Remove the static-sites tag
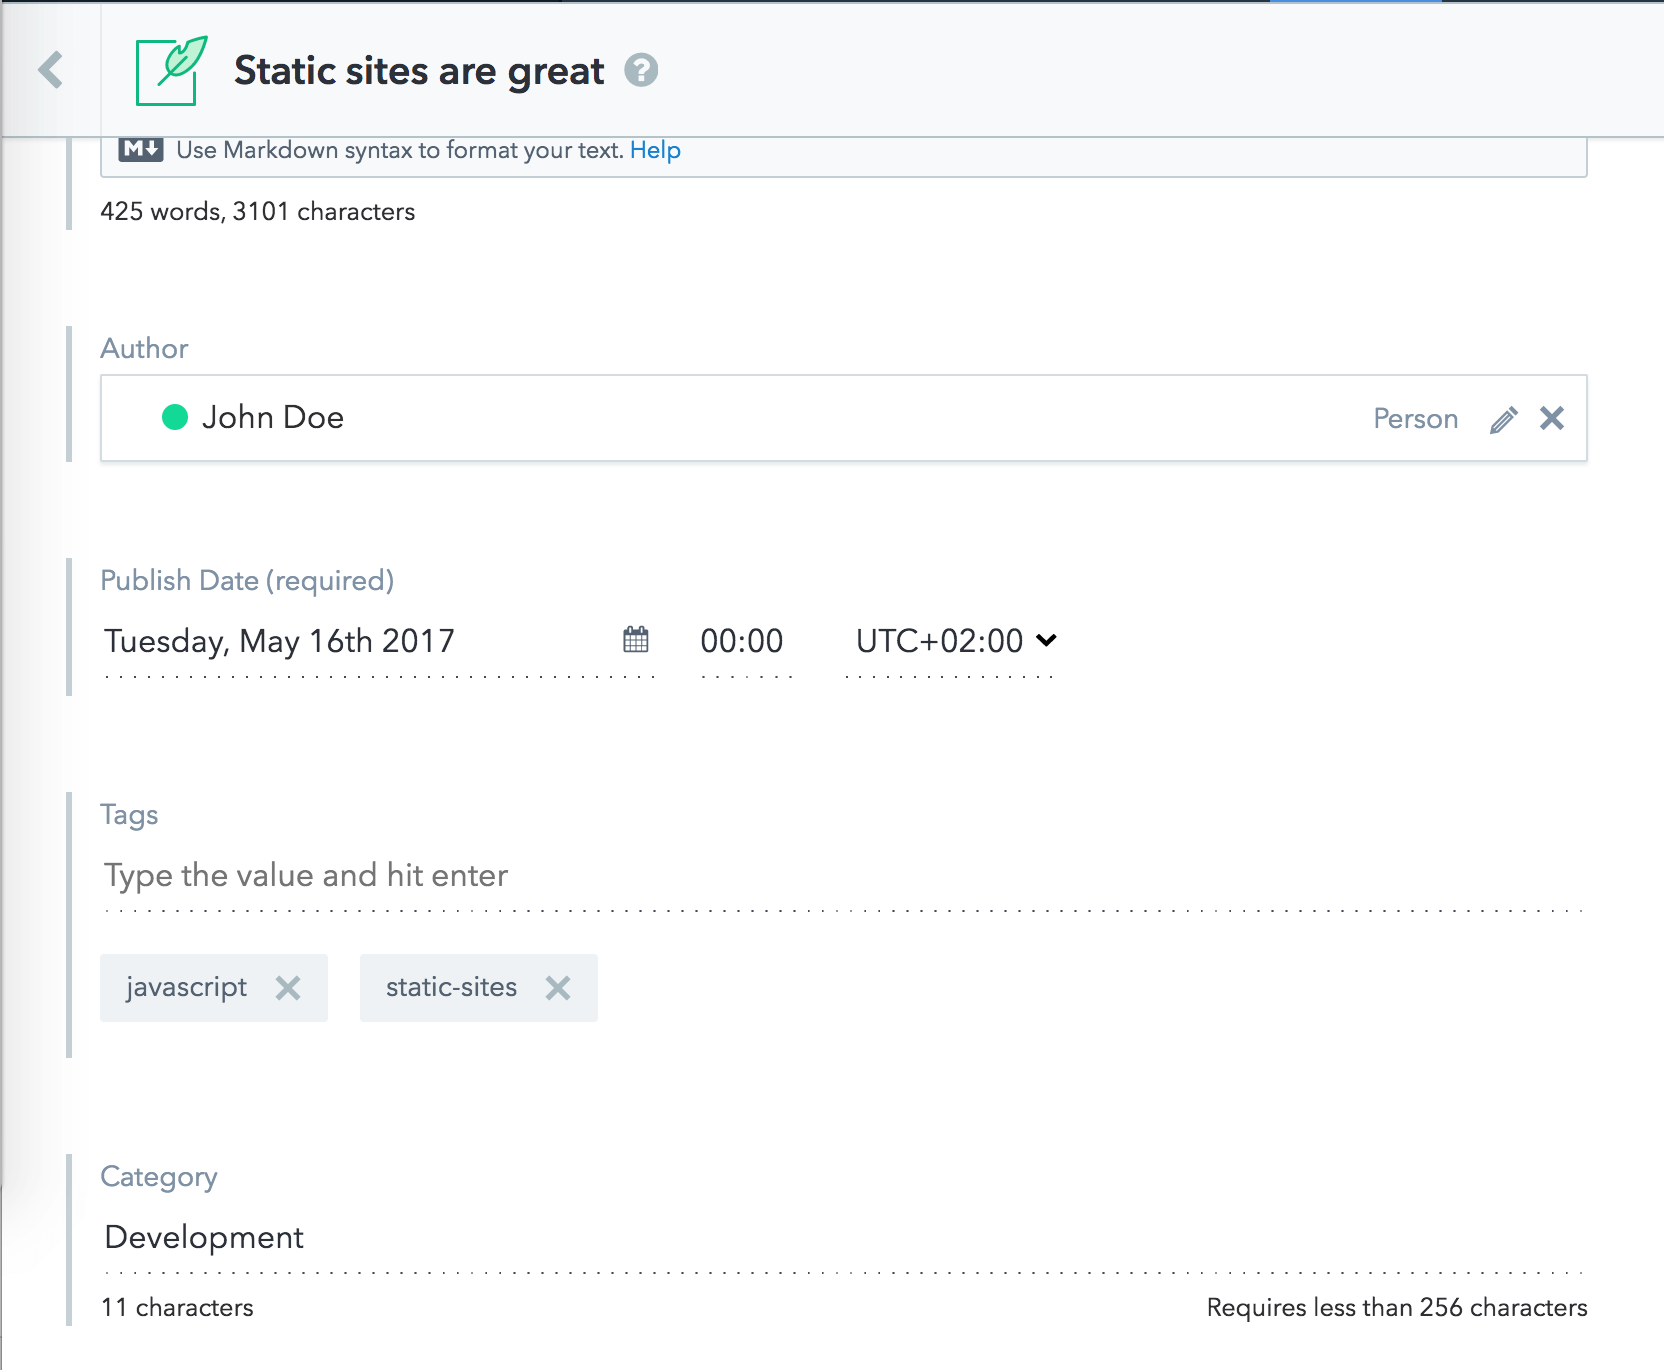 [558, 988]
